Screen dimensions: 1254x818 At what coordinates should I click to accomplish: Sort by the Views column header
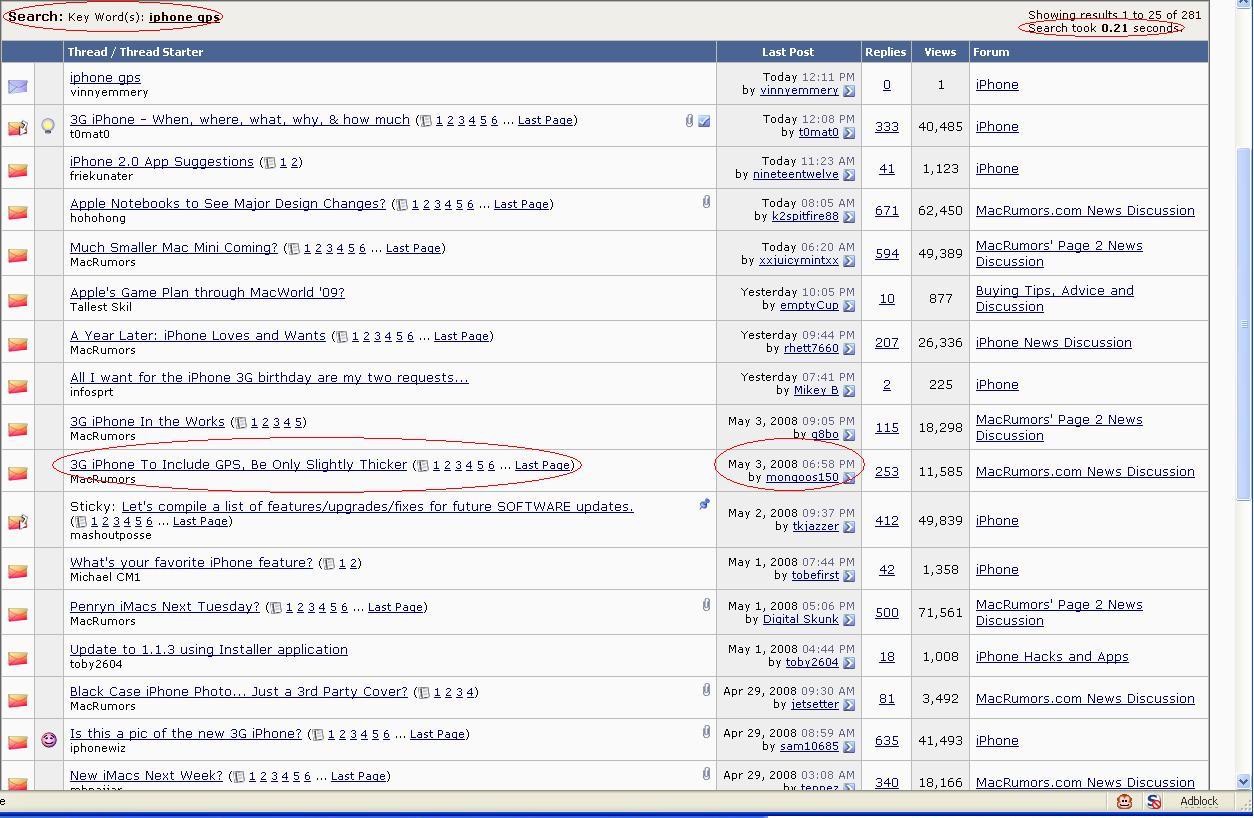click(940, 52)
